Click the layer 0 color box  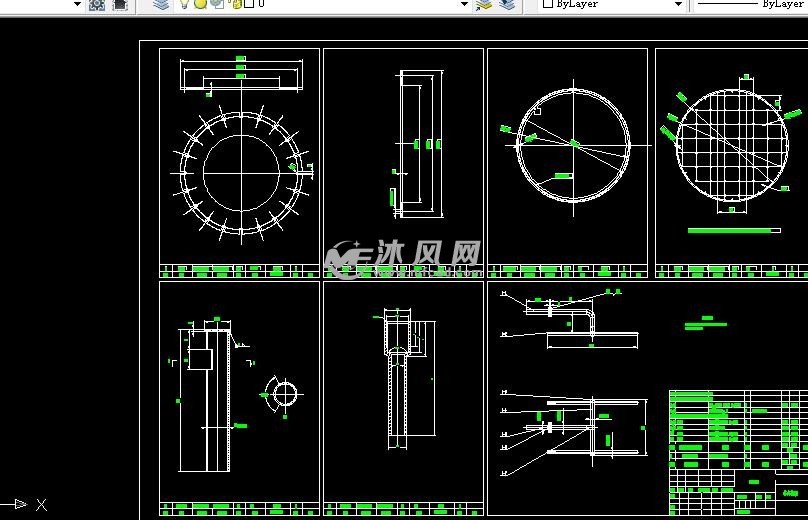(x=249, y=4)
